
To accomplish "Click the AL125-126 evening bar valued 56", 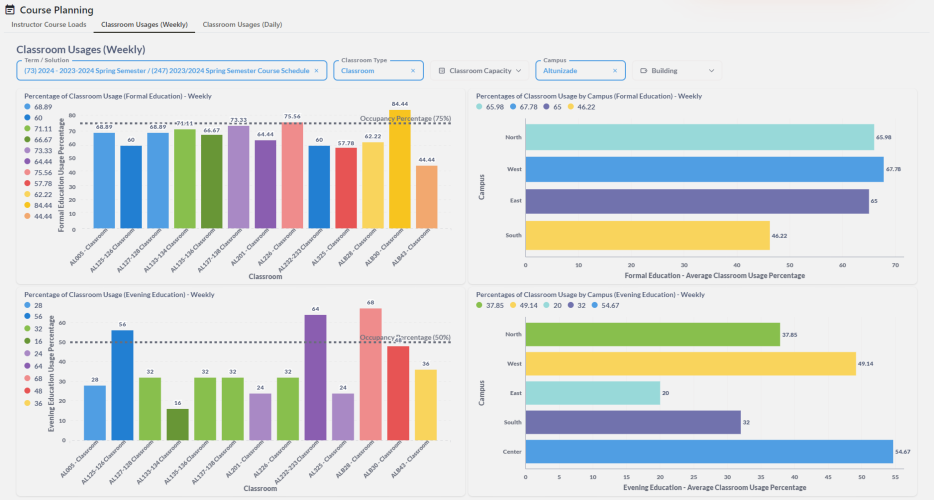I will pos(122,386).
